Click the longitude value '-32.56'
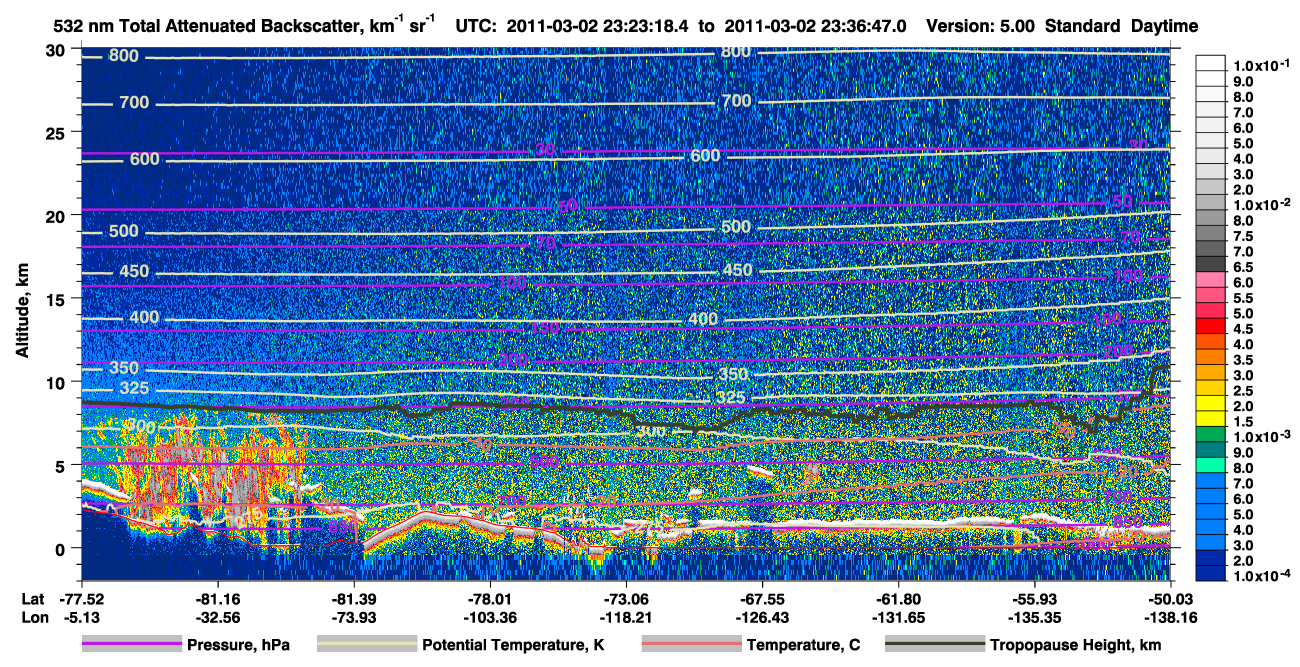 pos(217,617)
